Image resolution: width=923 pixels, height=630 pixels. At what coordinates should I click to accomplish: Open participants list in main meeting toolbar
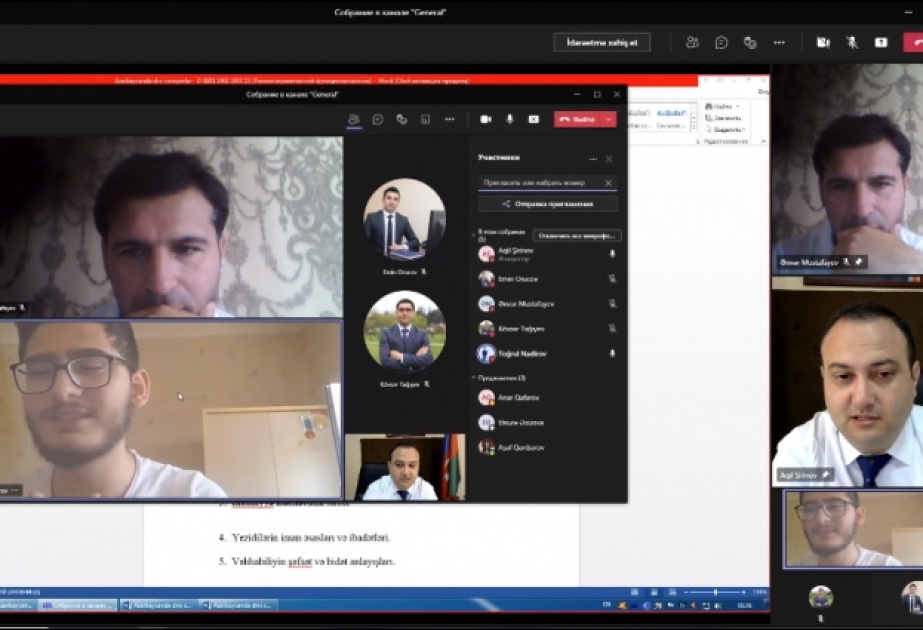[x=692, y=42]
